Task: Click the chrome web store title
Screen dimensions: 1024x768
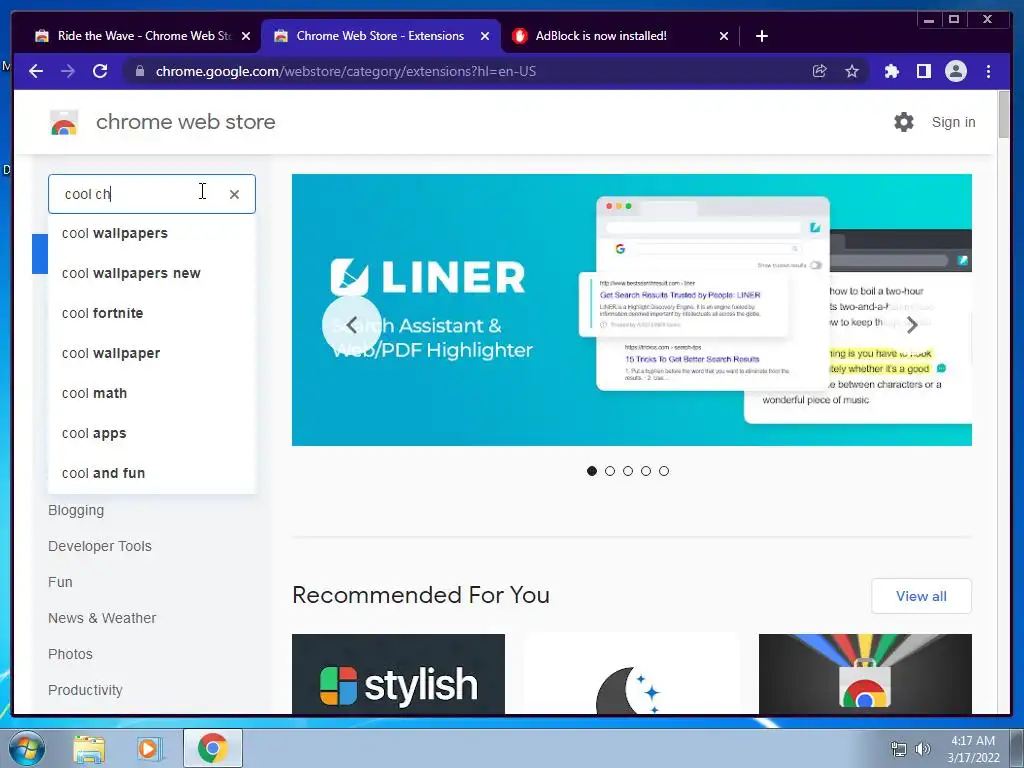Action: pyautogui.click(x=185, y=122)
